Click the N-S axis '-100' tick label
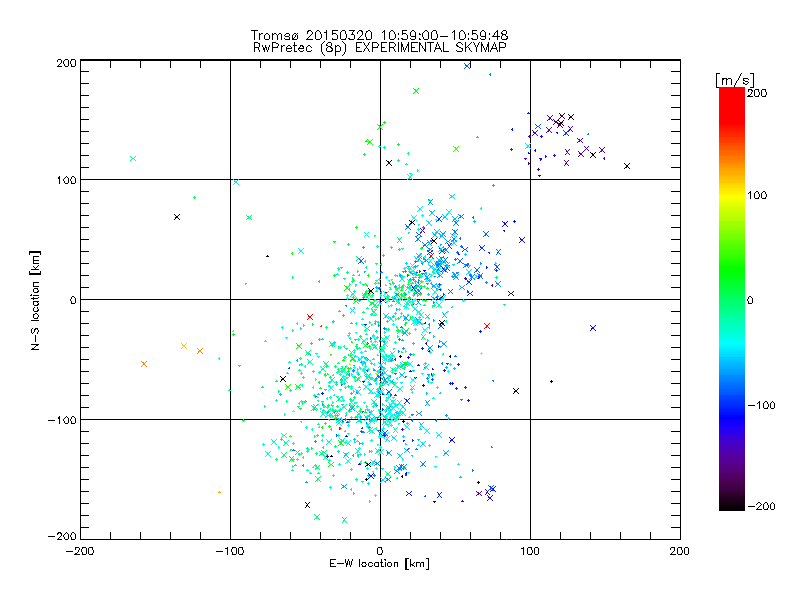This screenshot has height=600, width=800. [62, 420]
